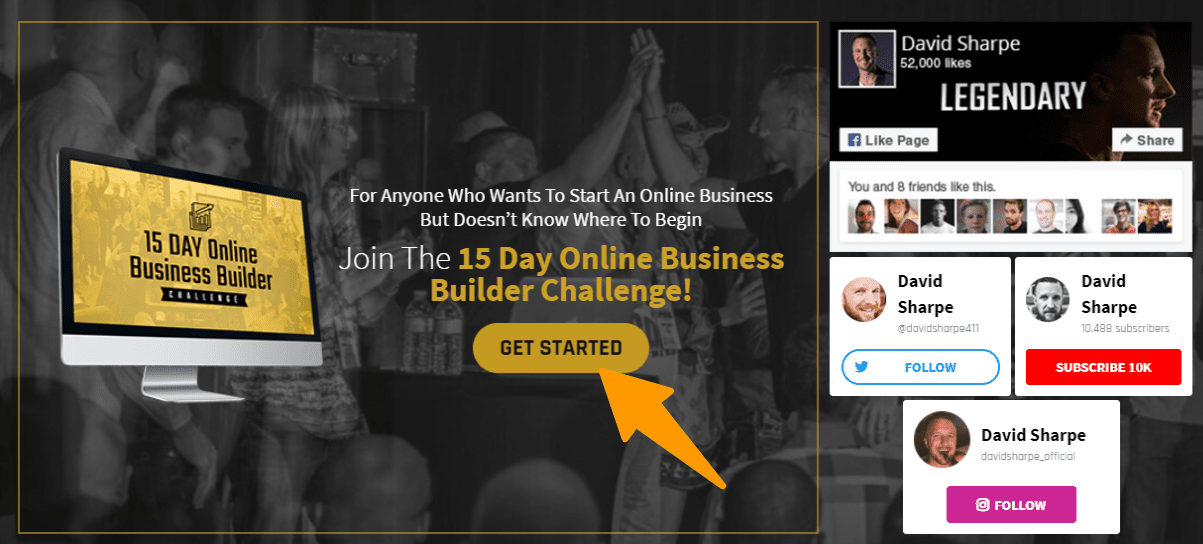Viewport: 1203px width, 544px height.
Task: Click the Facebook Share button
Action: [1147, 140]
